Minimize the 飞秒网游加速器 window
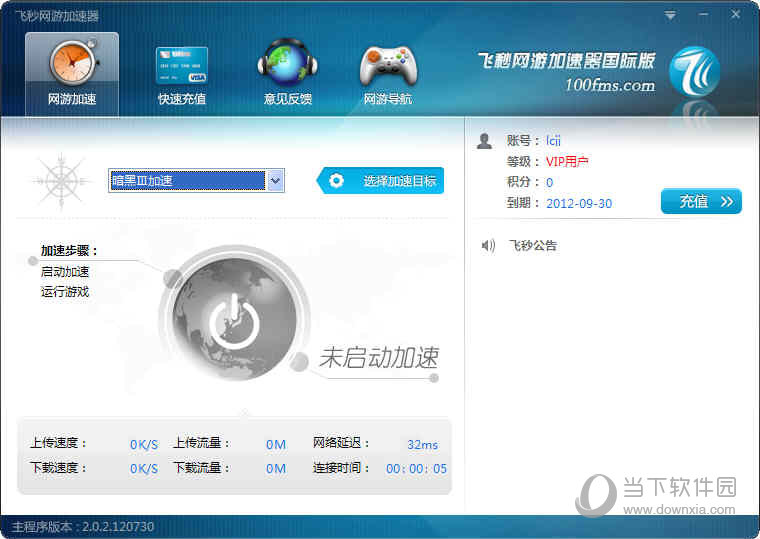760x539 pixels. coord(703,15)
